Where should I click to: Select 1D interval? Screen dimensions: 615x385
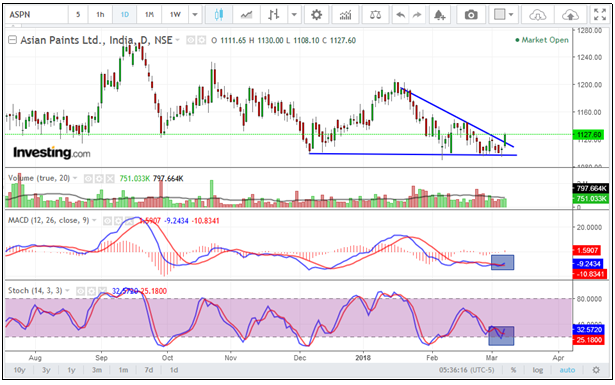125,15
